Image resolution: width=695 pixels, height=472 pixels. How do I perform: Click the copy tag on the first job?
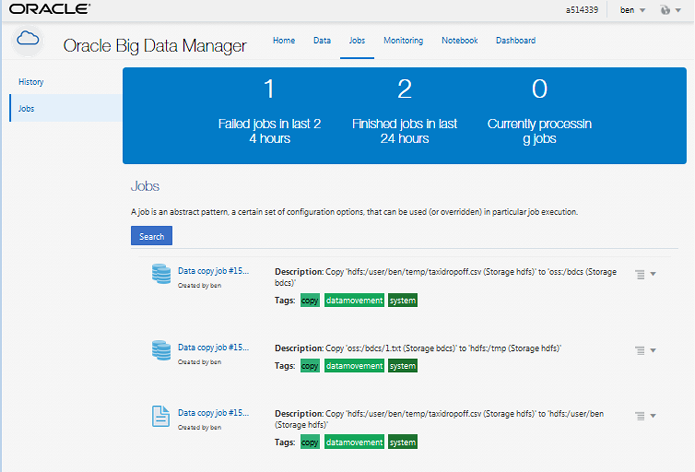click(x=310, y=300)
